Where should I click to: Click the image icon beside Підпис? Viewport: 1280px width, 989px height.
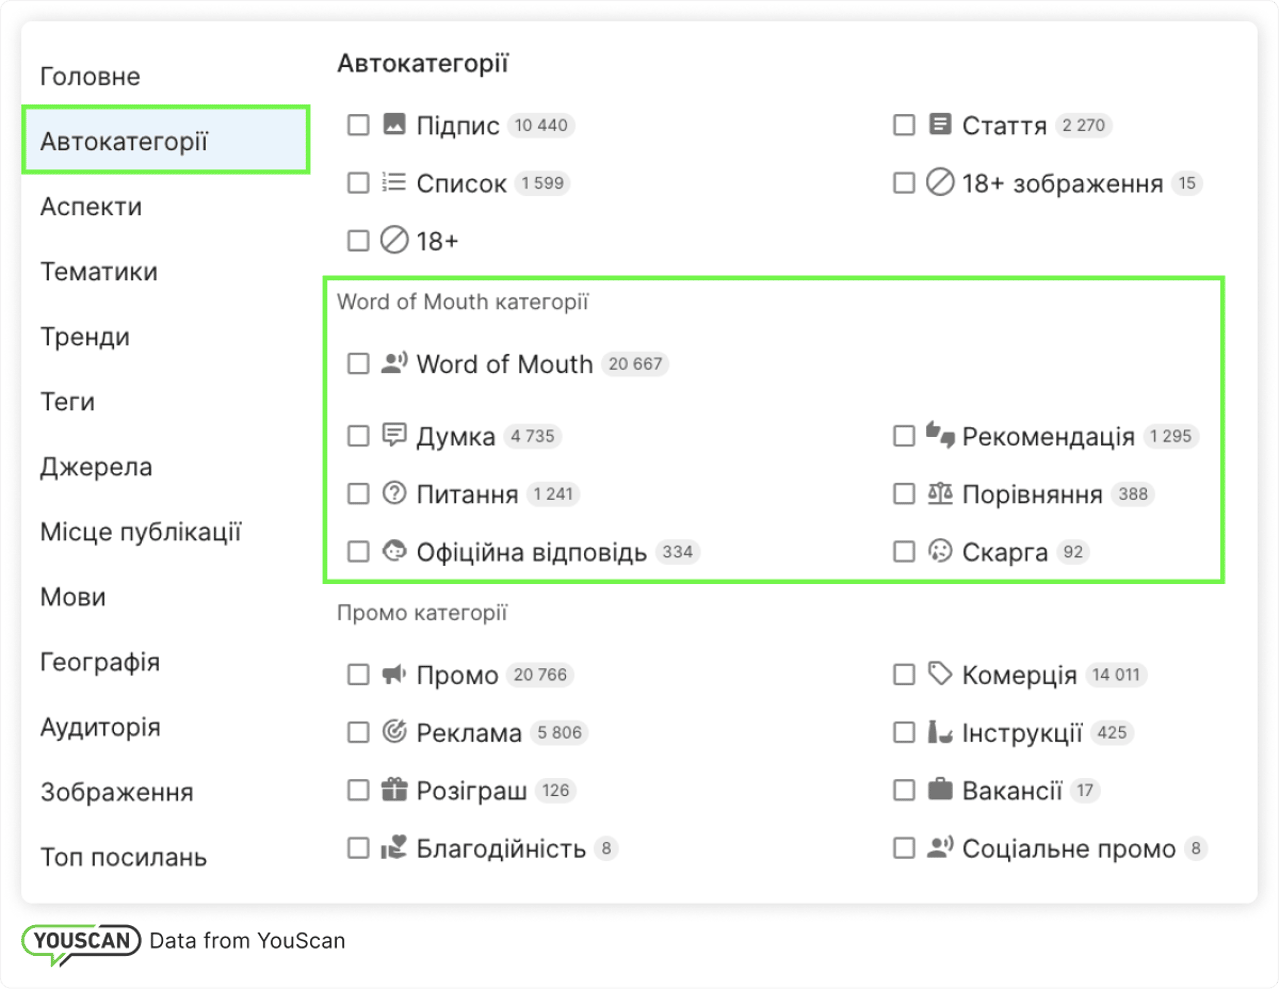tap(394, 124)
